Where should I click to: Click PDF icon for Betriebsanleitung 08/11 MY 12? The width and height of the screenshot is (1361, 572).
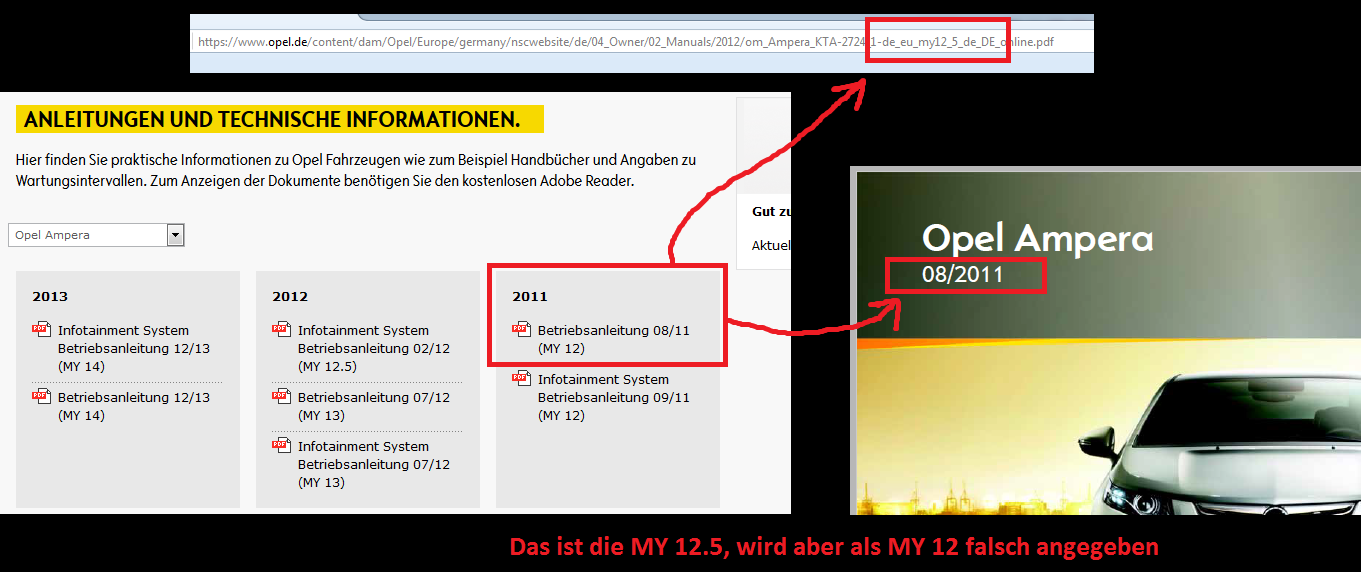521,329
